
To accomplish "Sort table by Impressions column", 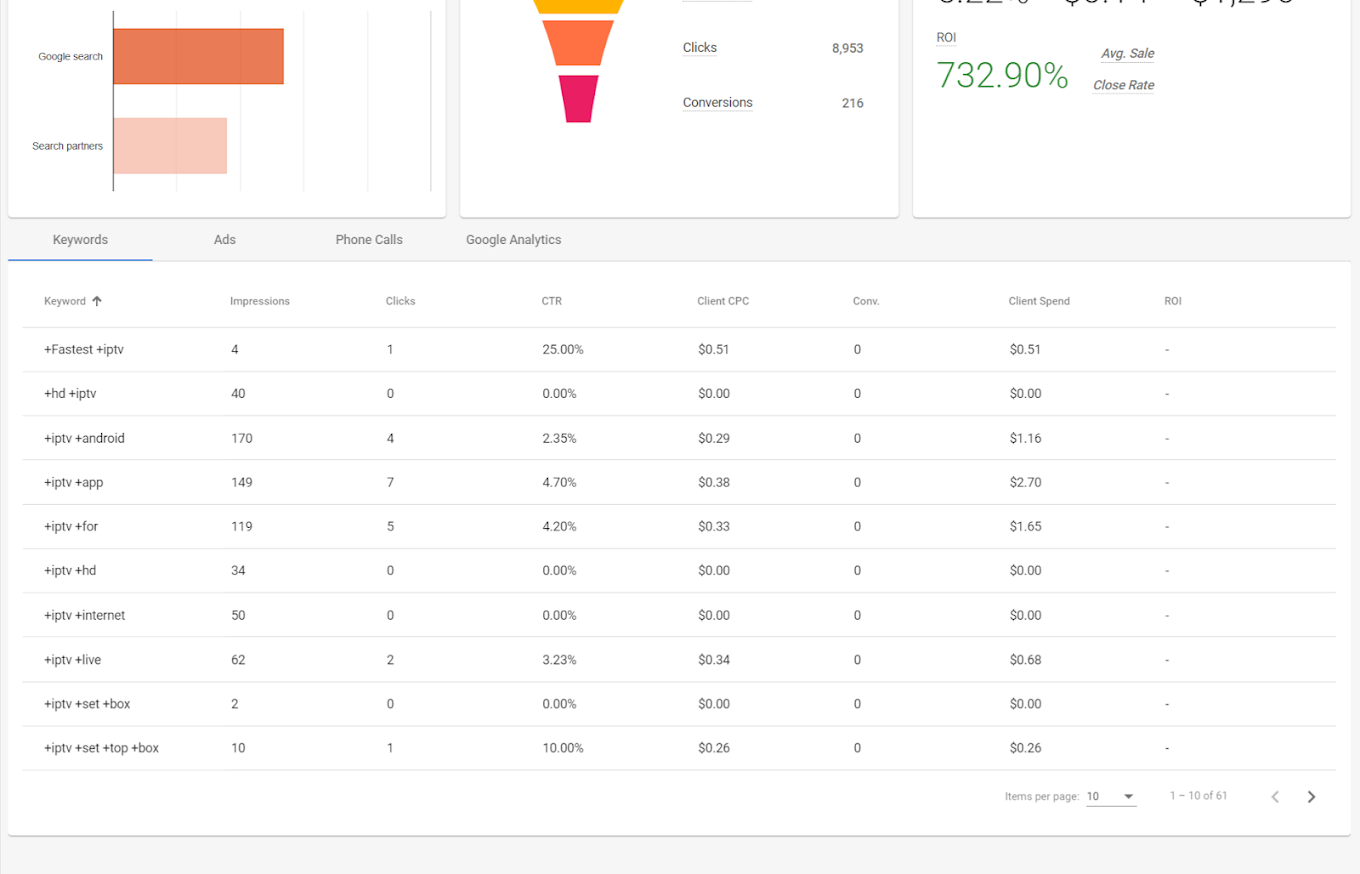I will tap(259, 301).
